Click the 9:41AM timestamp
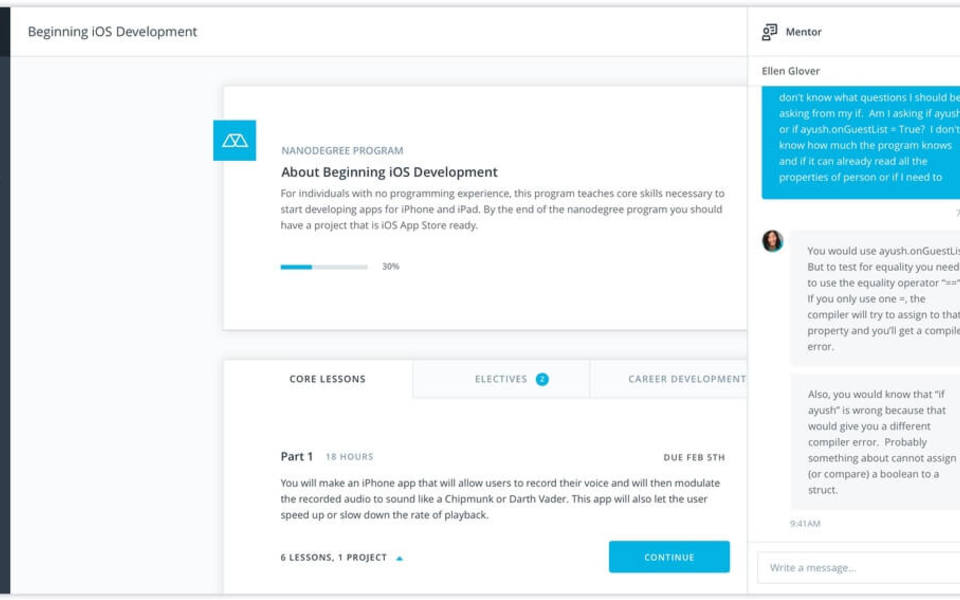Viewport: 960px width, 600px height. 804,523
